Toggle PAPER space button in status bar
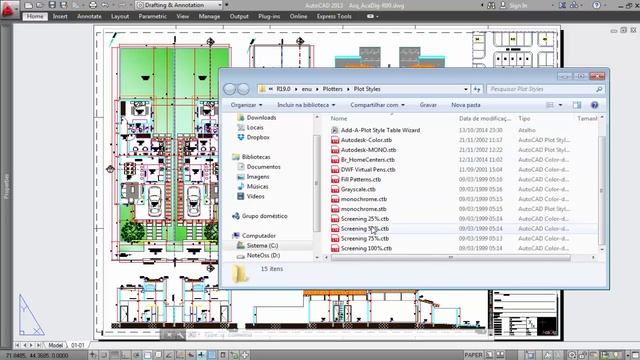The image size is (640, 360). (x=473, y=355)
